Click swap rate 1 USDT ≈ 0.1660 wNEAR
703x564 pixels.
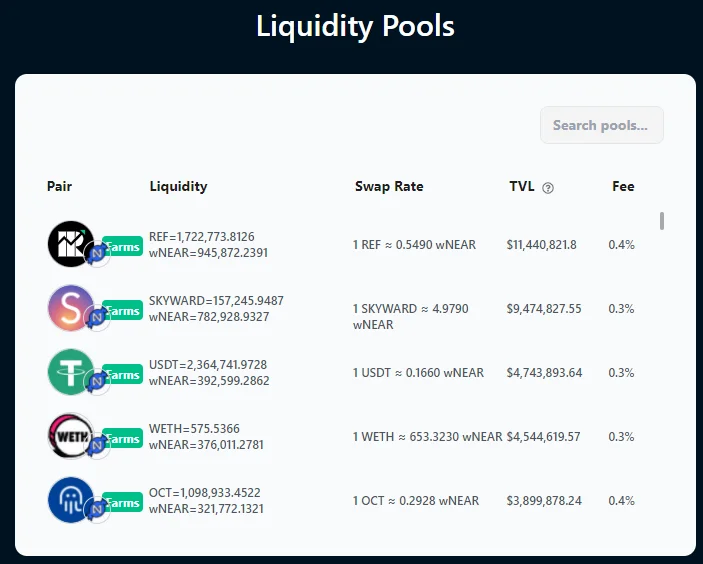pyautogui.click(x=418, y=373)
